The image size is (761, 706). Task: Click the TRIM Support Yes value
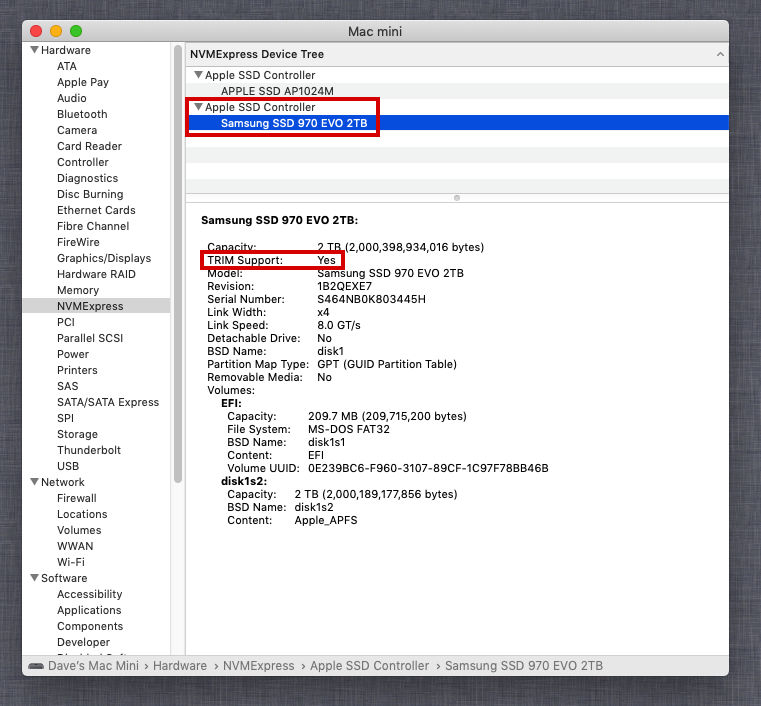326,261
